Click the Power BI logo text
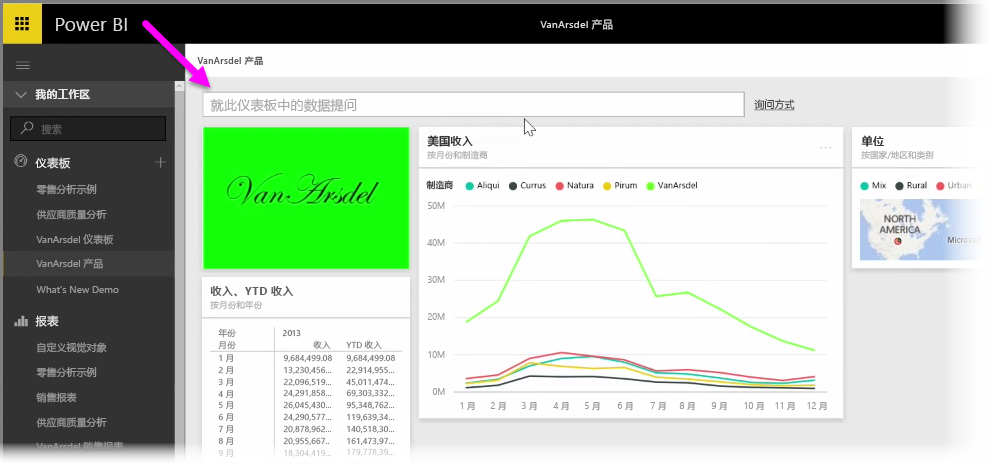Viewport: 992px width, 466px height. [x=91, y=25]
